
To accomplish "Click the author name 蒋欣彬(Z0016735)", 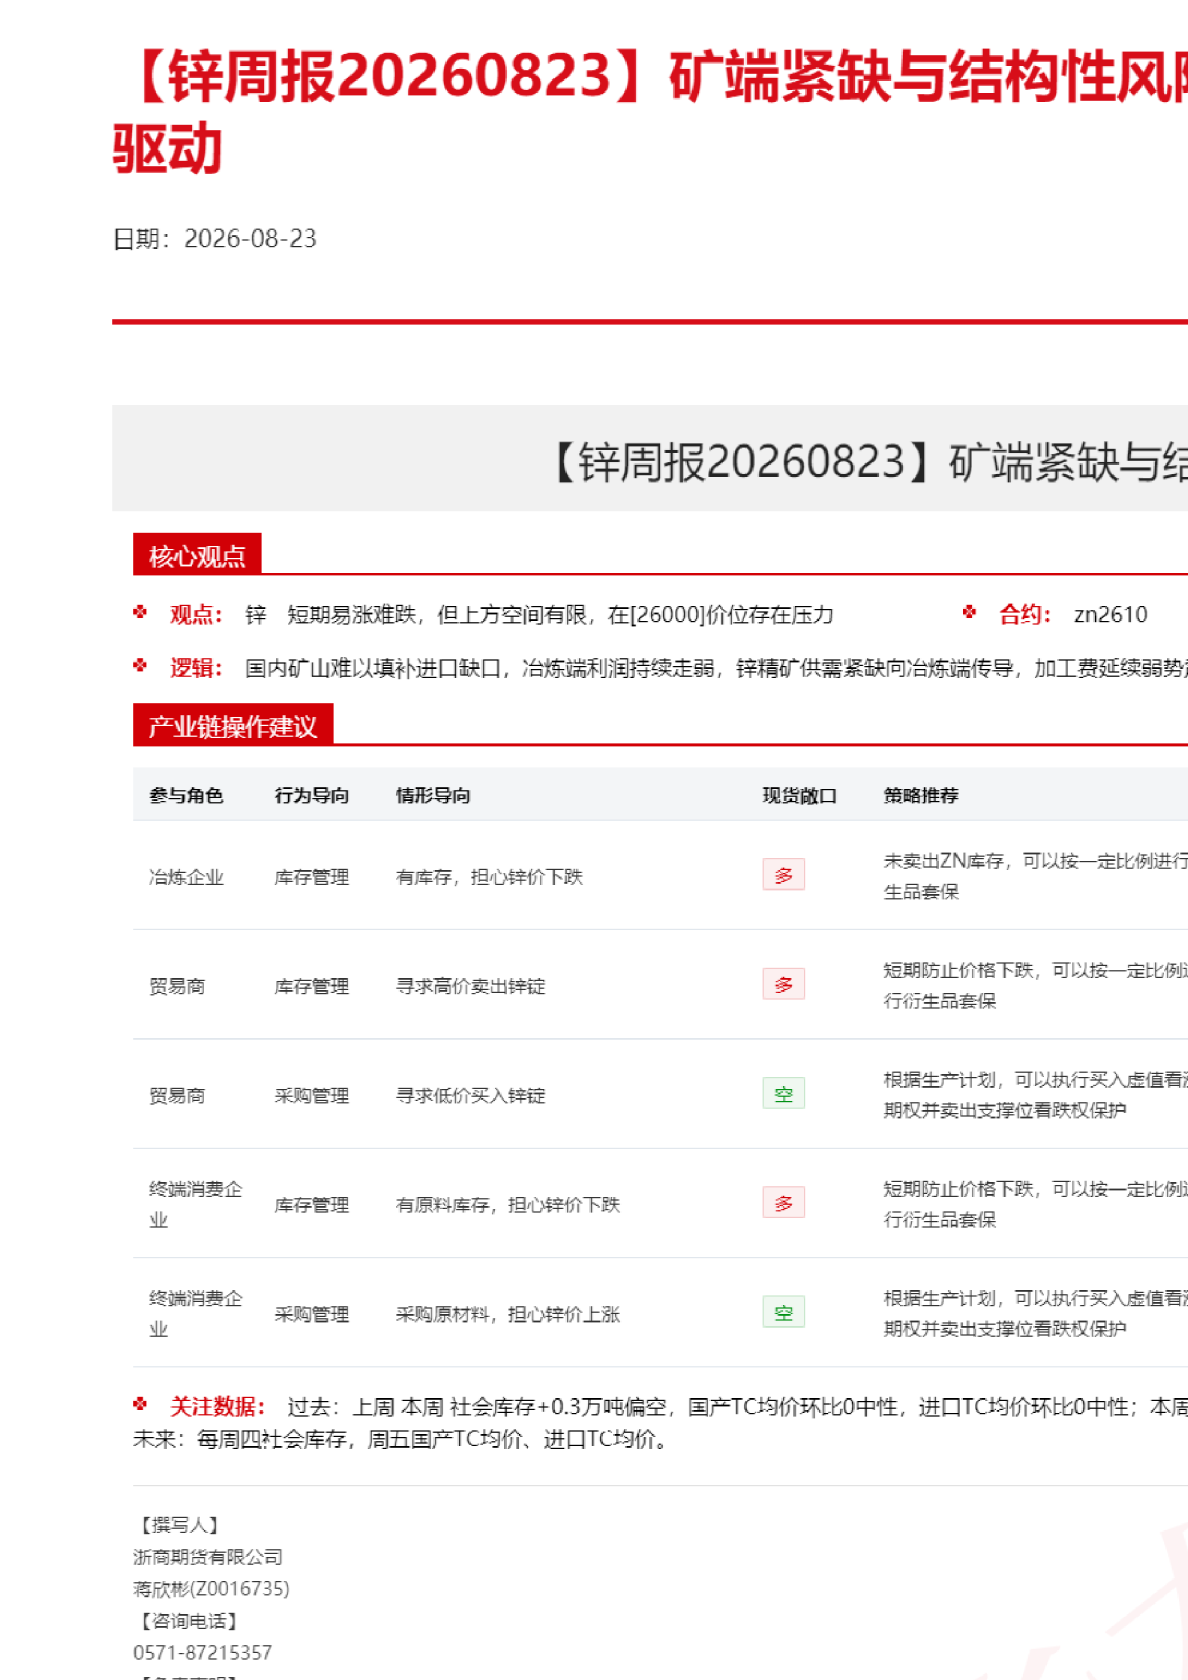I will coord(211,1589).
